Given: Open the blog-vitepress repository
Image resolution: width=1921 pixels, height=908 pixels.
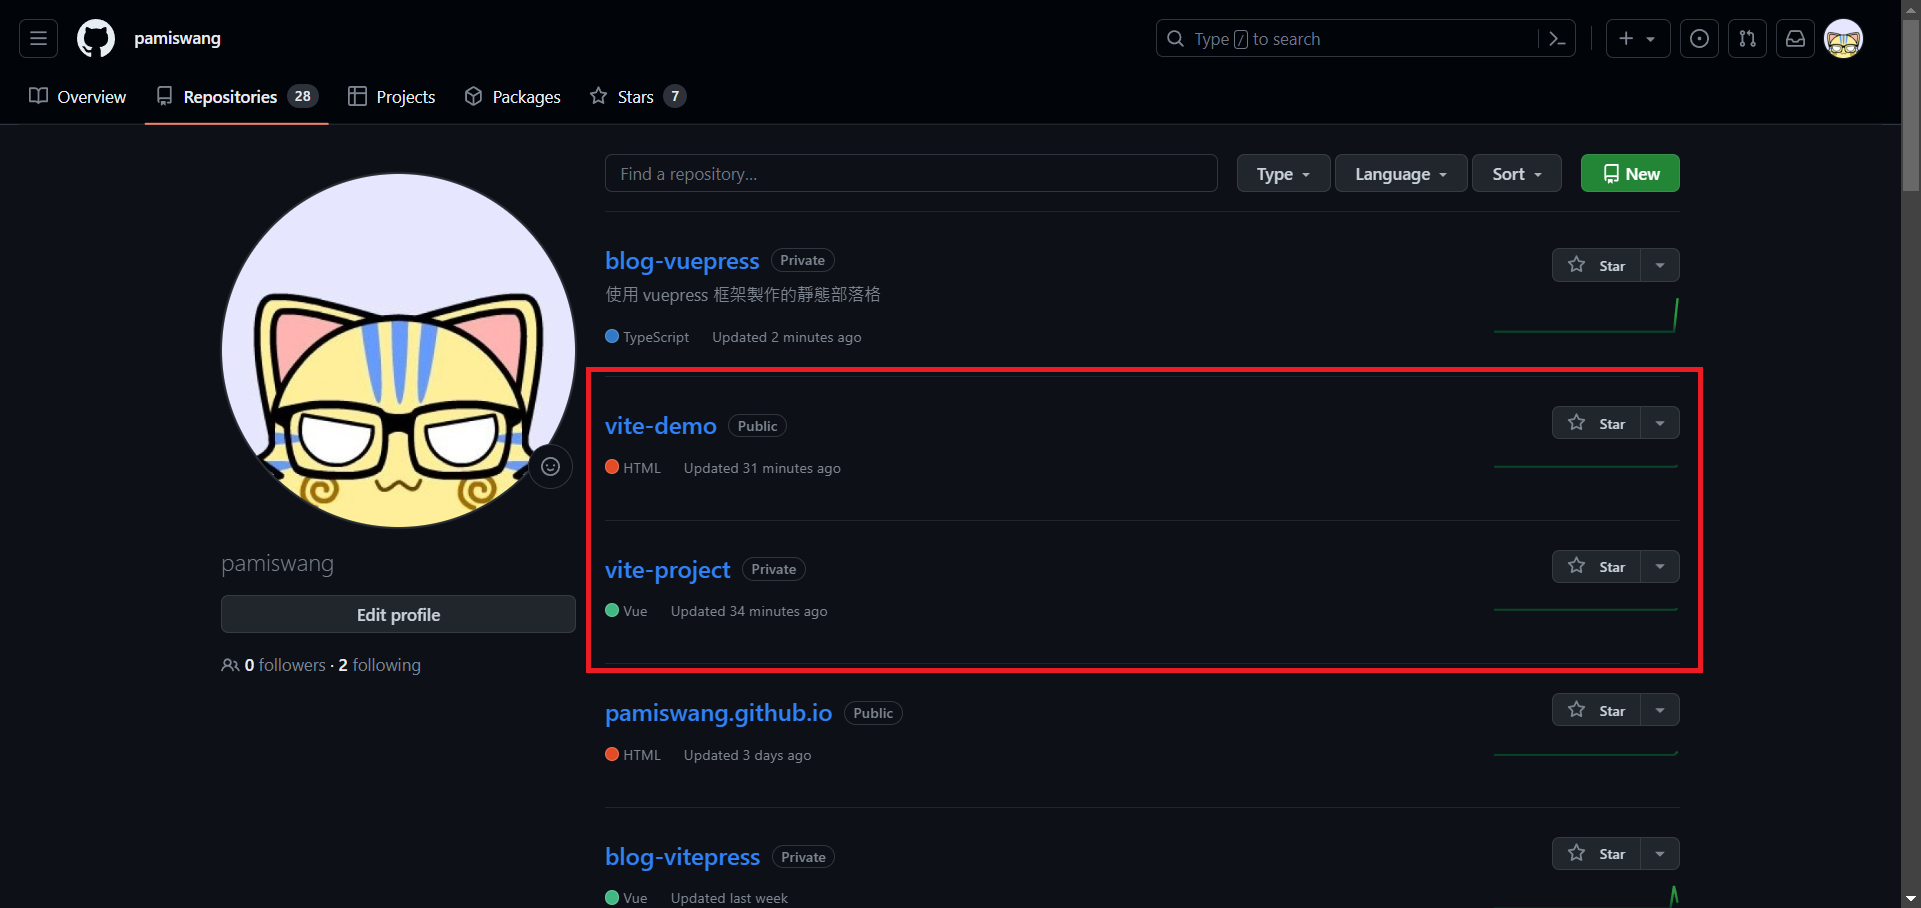Looking at the screenshot, I should click(x=682, y=857).
